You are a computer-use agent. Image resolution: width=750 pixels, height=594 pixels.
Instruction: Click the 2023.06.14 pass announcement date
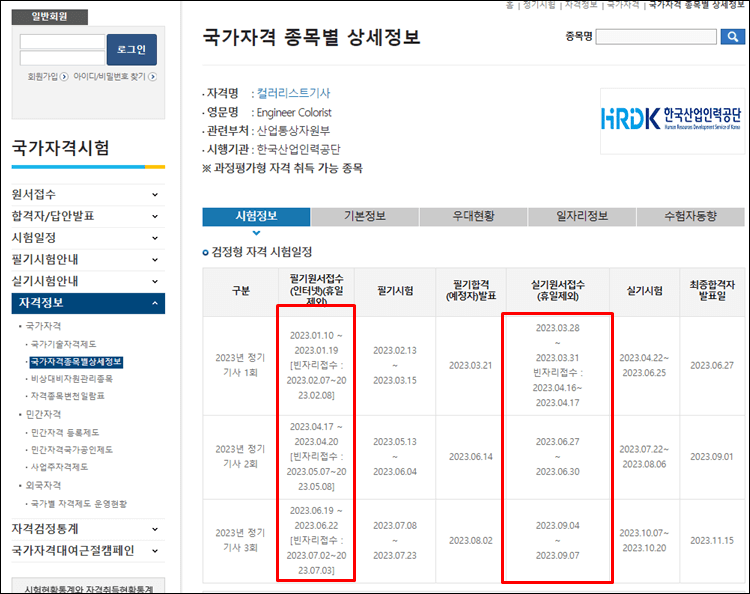[471, 457]
